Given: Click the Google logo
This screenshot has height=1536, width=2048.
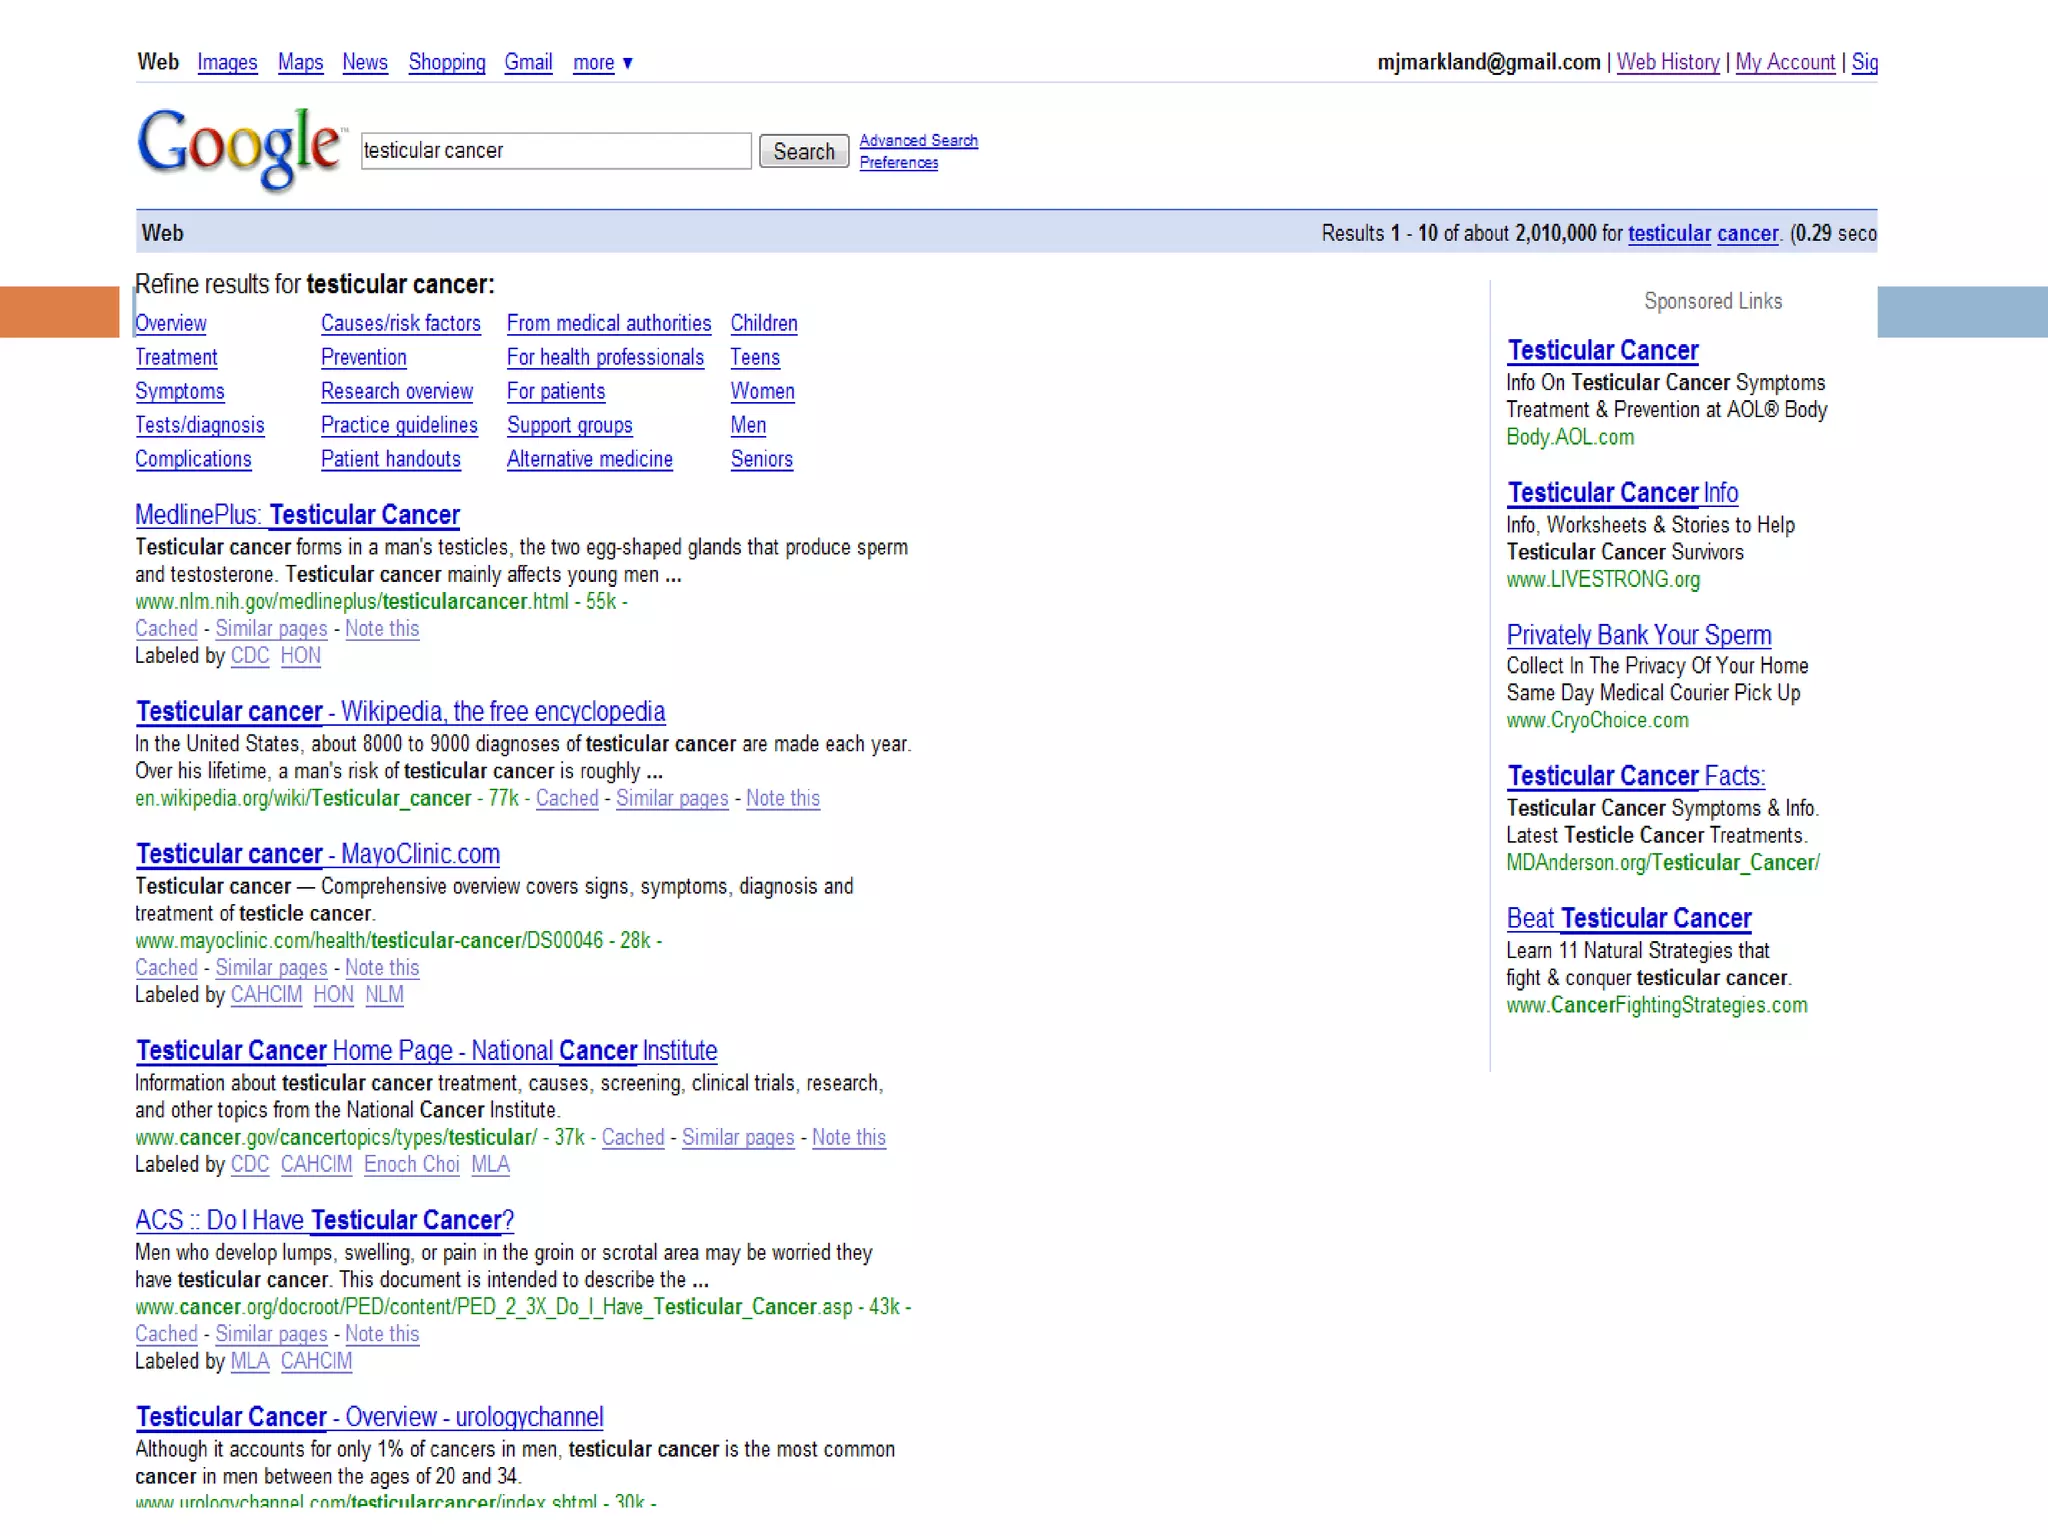Looking at the screenshot, I should 238,147.
